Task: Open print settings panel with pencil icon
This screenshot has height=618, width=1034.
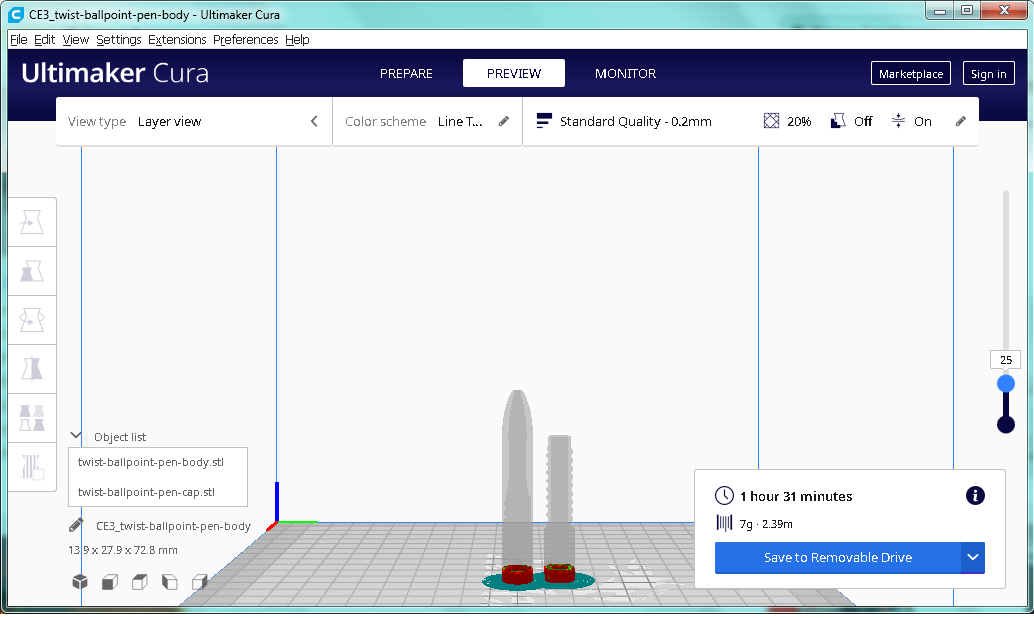Action: click(961, 121)
